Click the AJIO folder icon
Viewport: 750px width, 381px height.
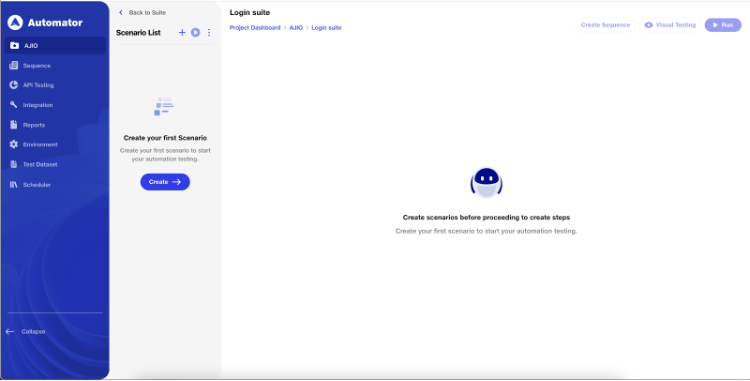coord(14,45)
